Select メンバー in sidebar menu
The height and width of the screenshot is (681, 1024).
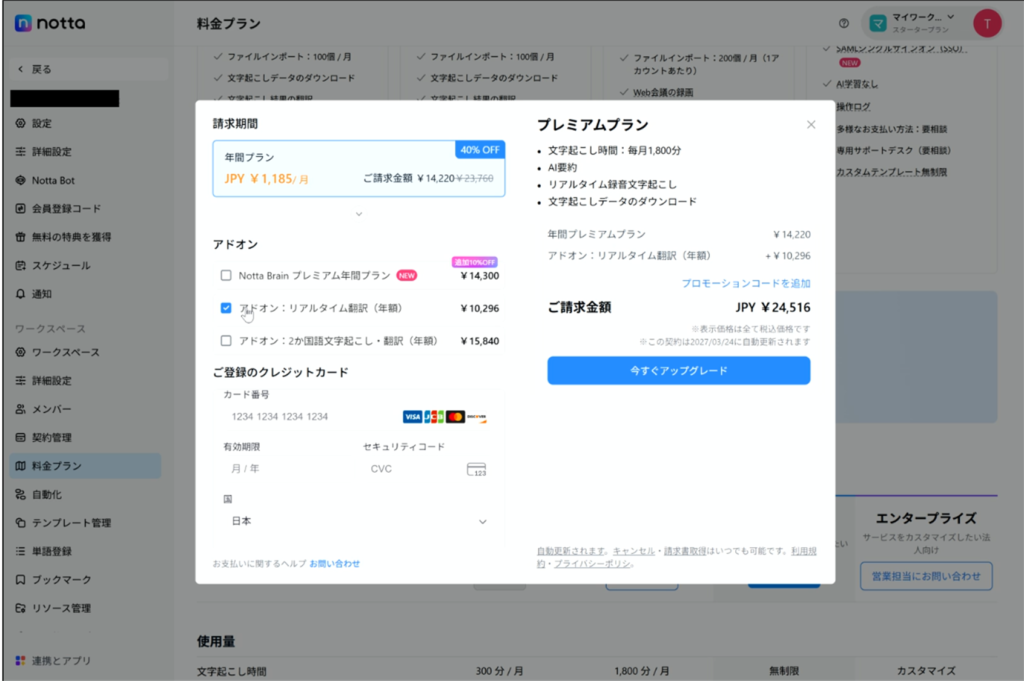click(51, 409)
